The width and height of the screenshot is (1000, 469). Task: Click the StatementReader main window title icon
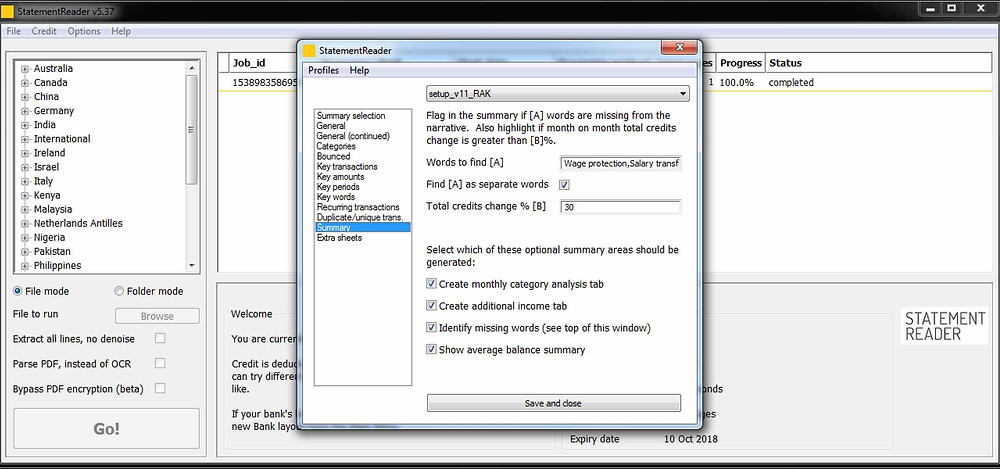point(8,11)
